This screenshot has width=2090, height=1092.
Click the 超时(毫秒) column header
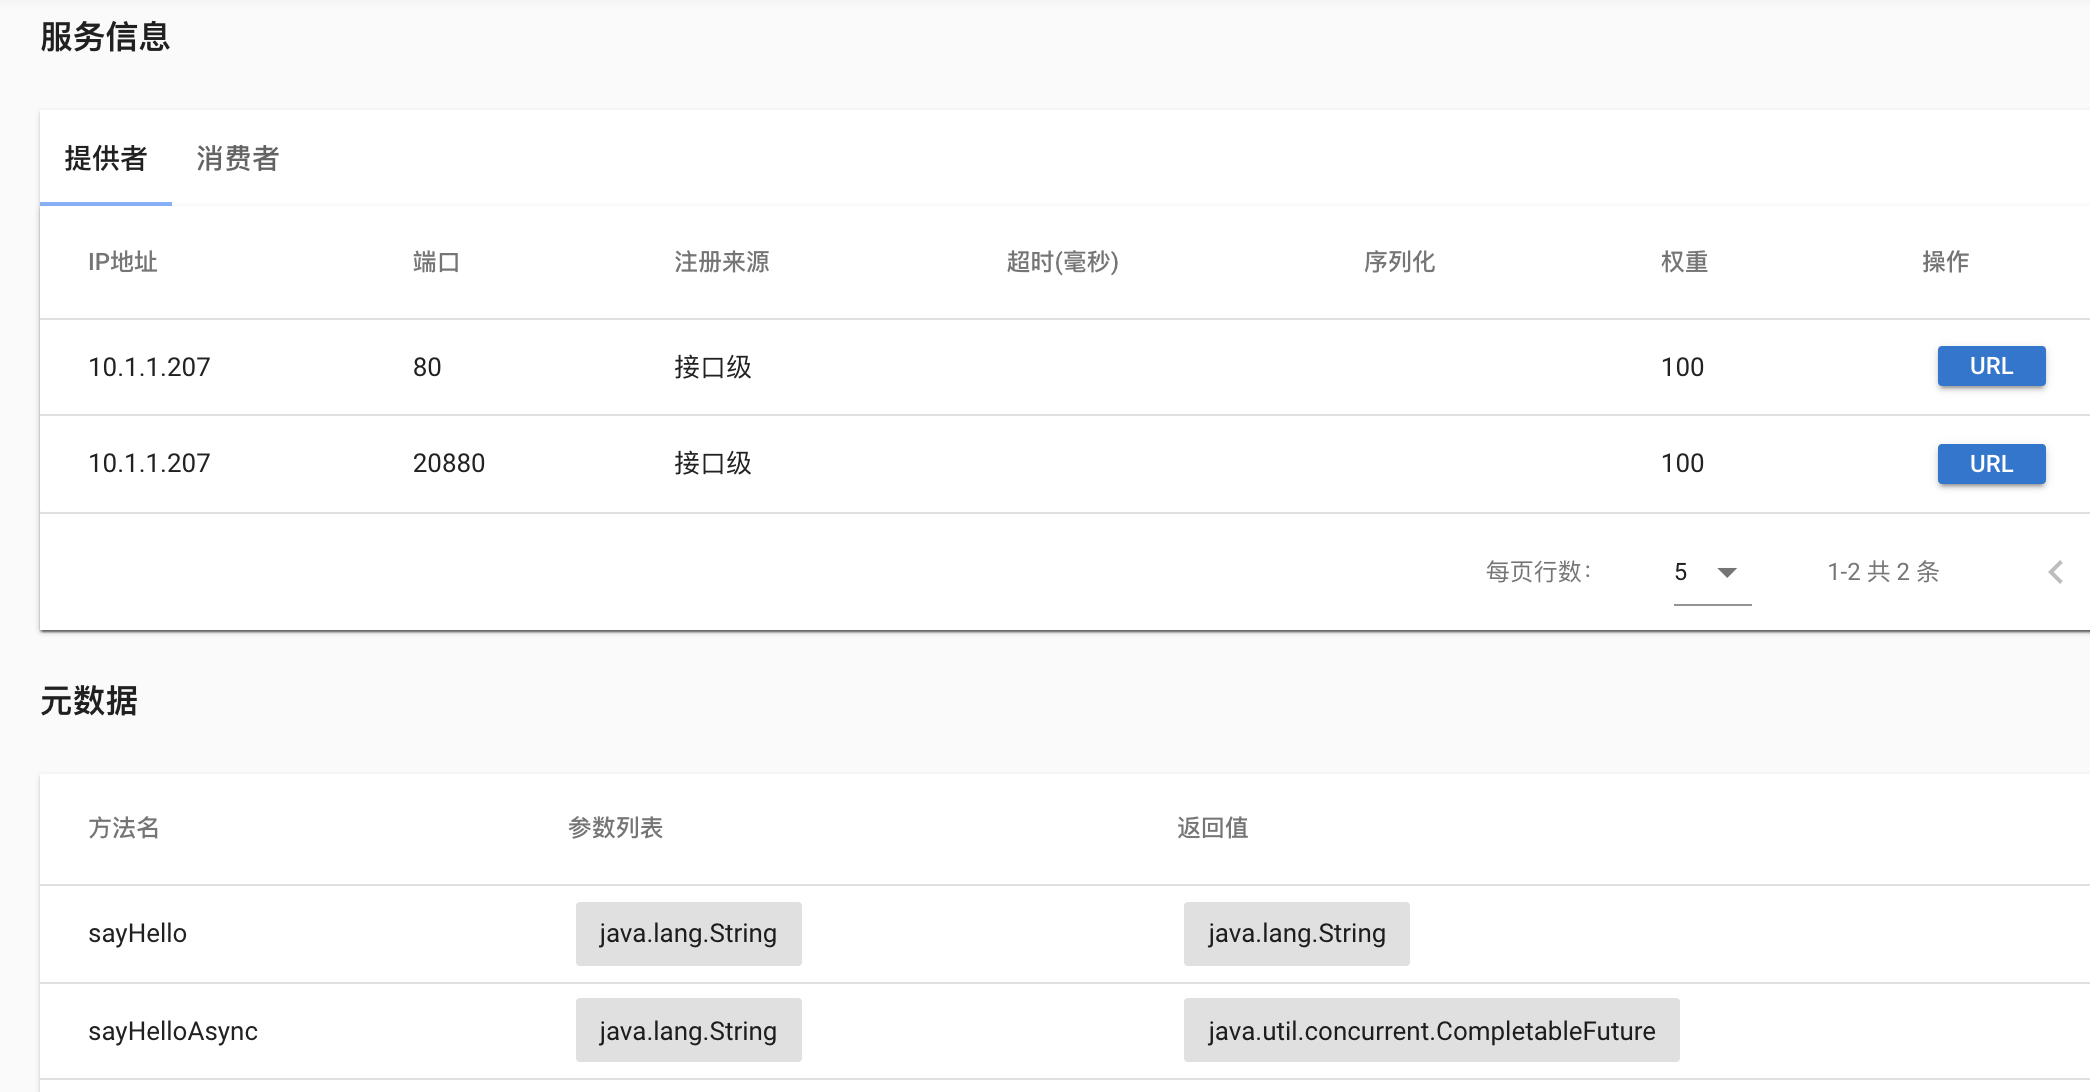1062,262
